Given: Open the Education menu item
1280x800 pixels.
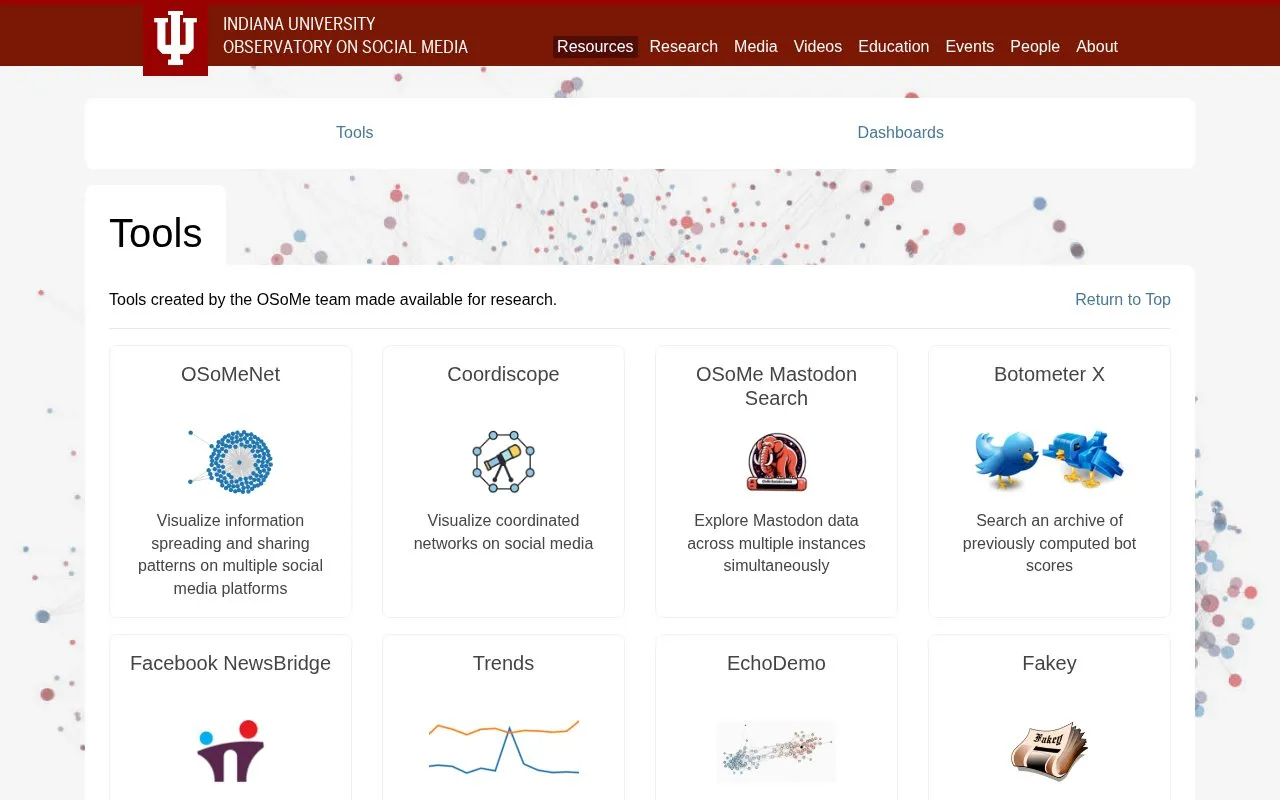Looking at the screenshot, I should 893,46.
